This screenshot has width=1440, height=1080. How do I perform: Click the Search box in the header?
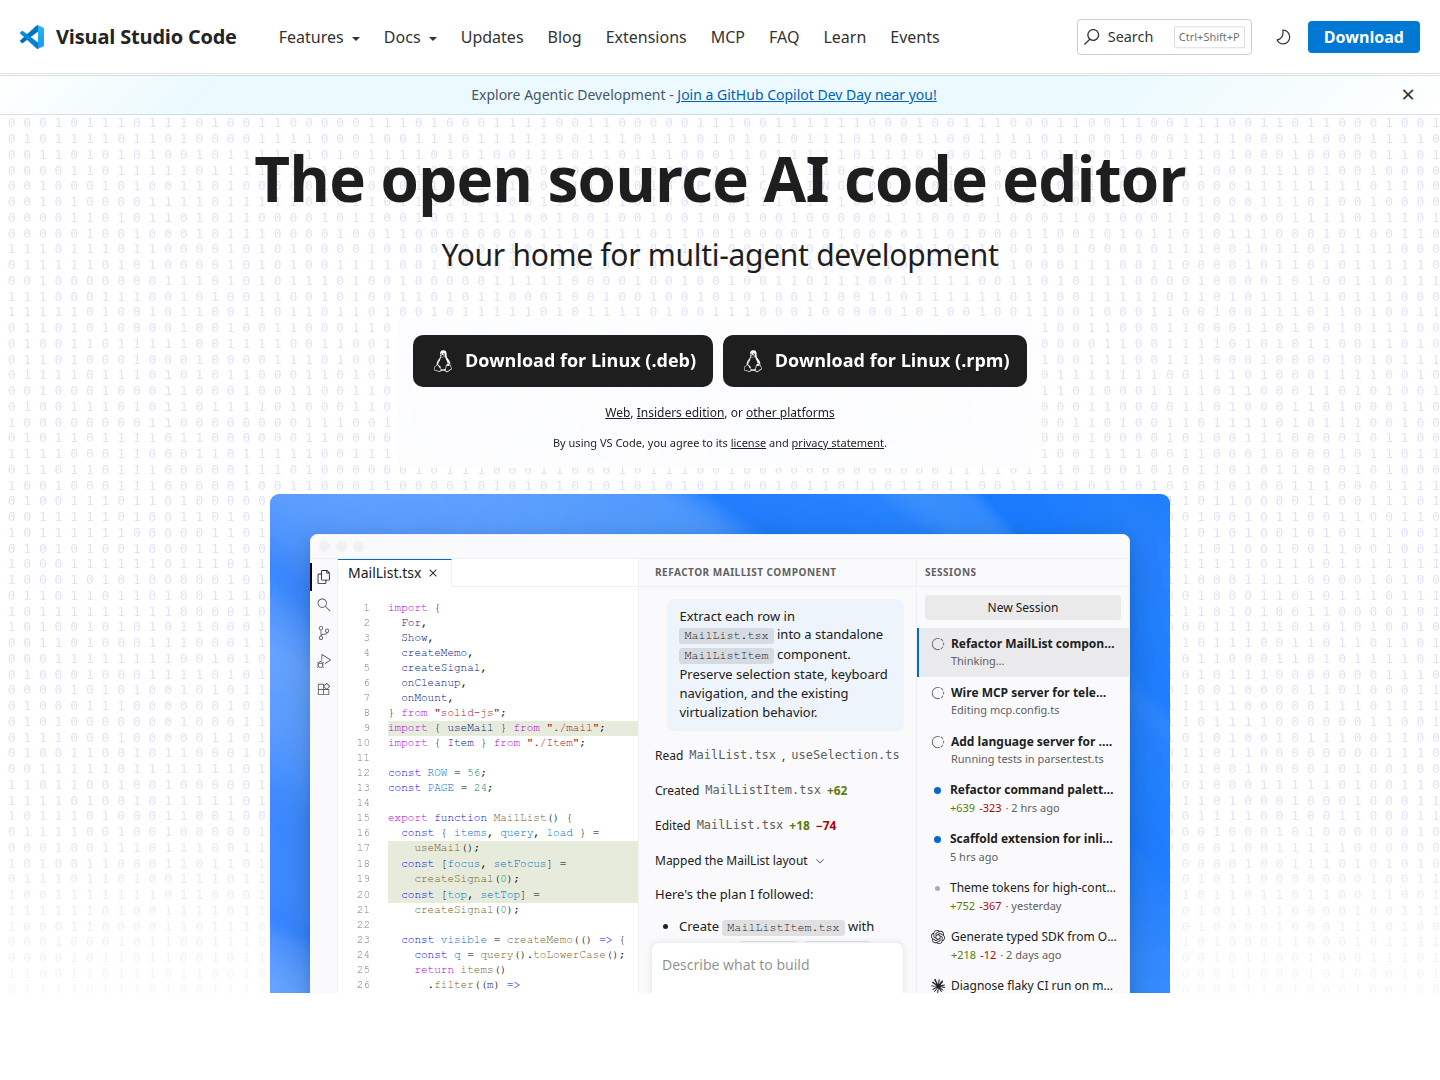tap(1164, 37)
